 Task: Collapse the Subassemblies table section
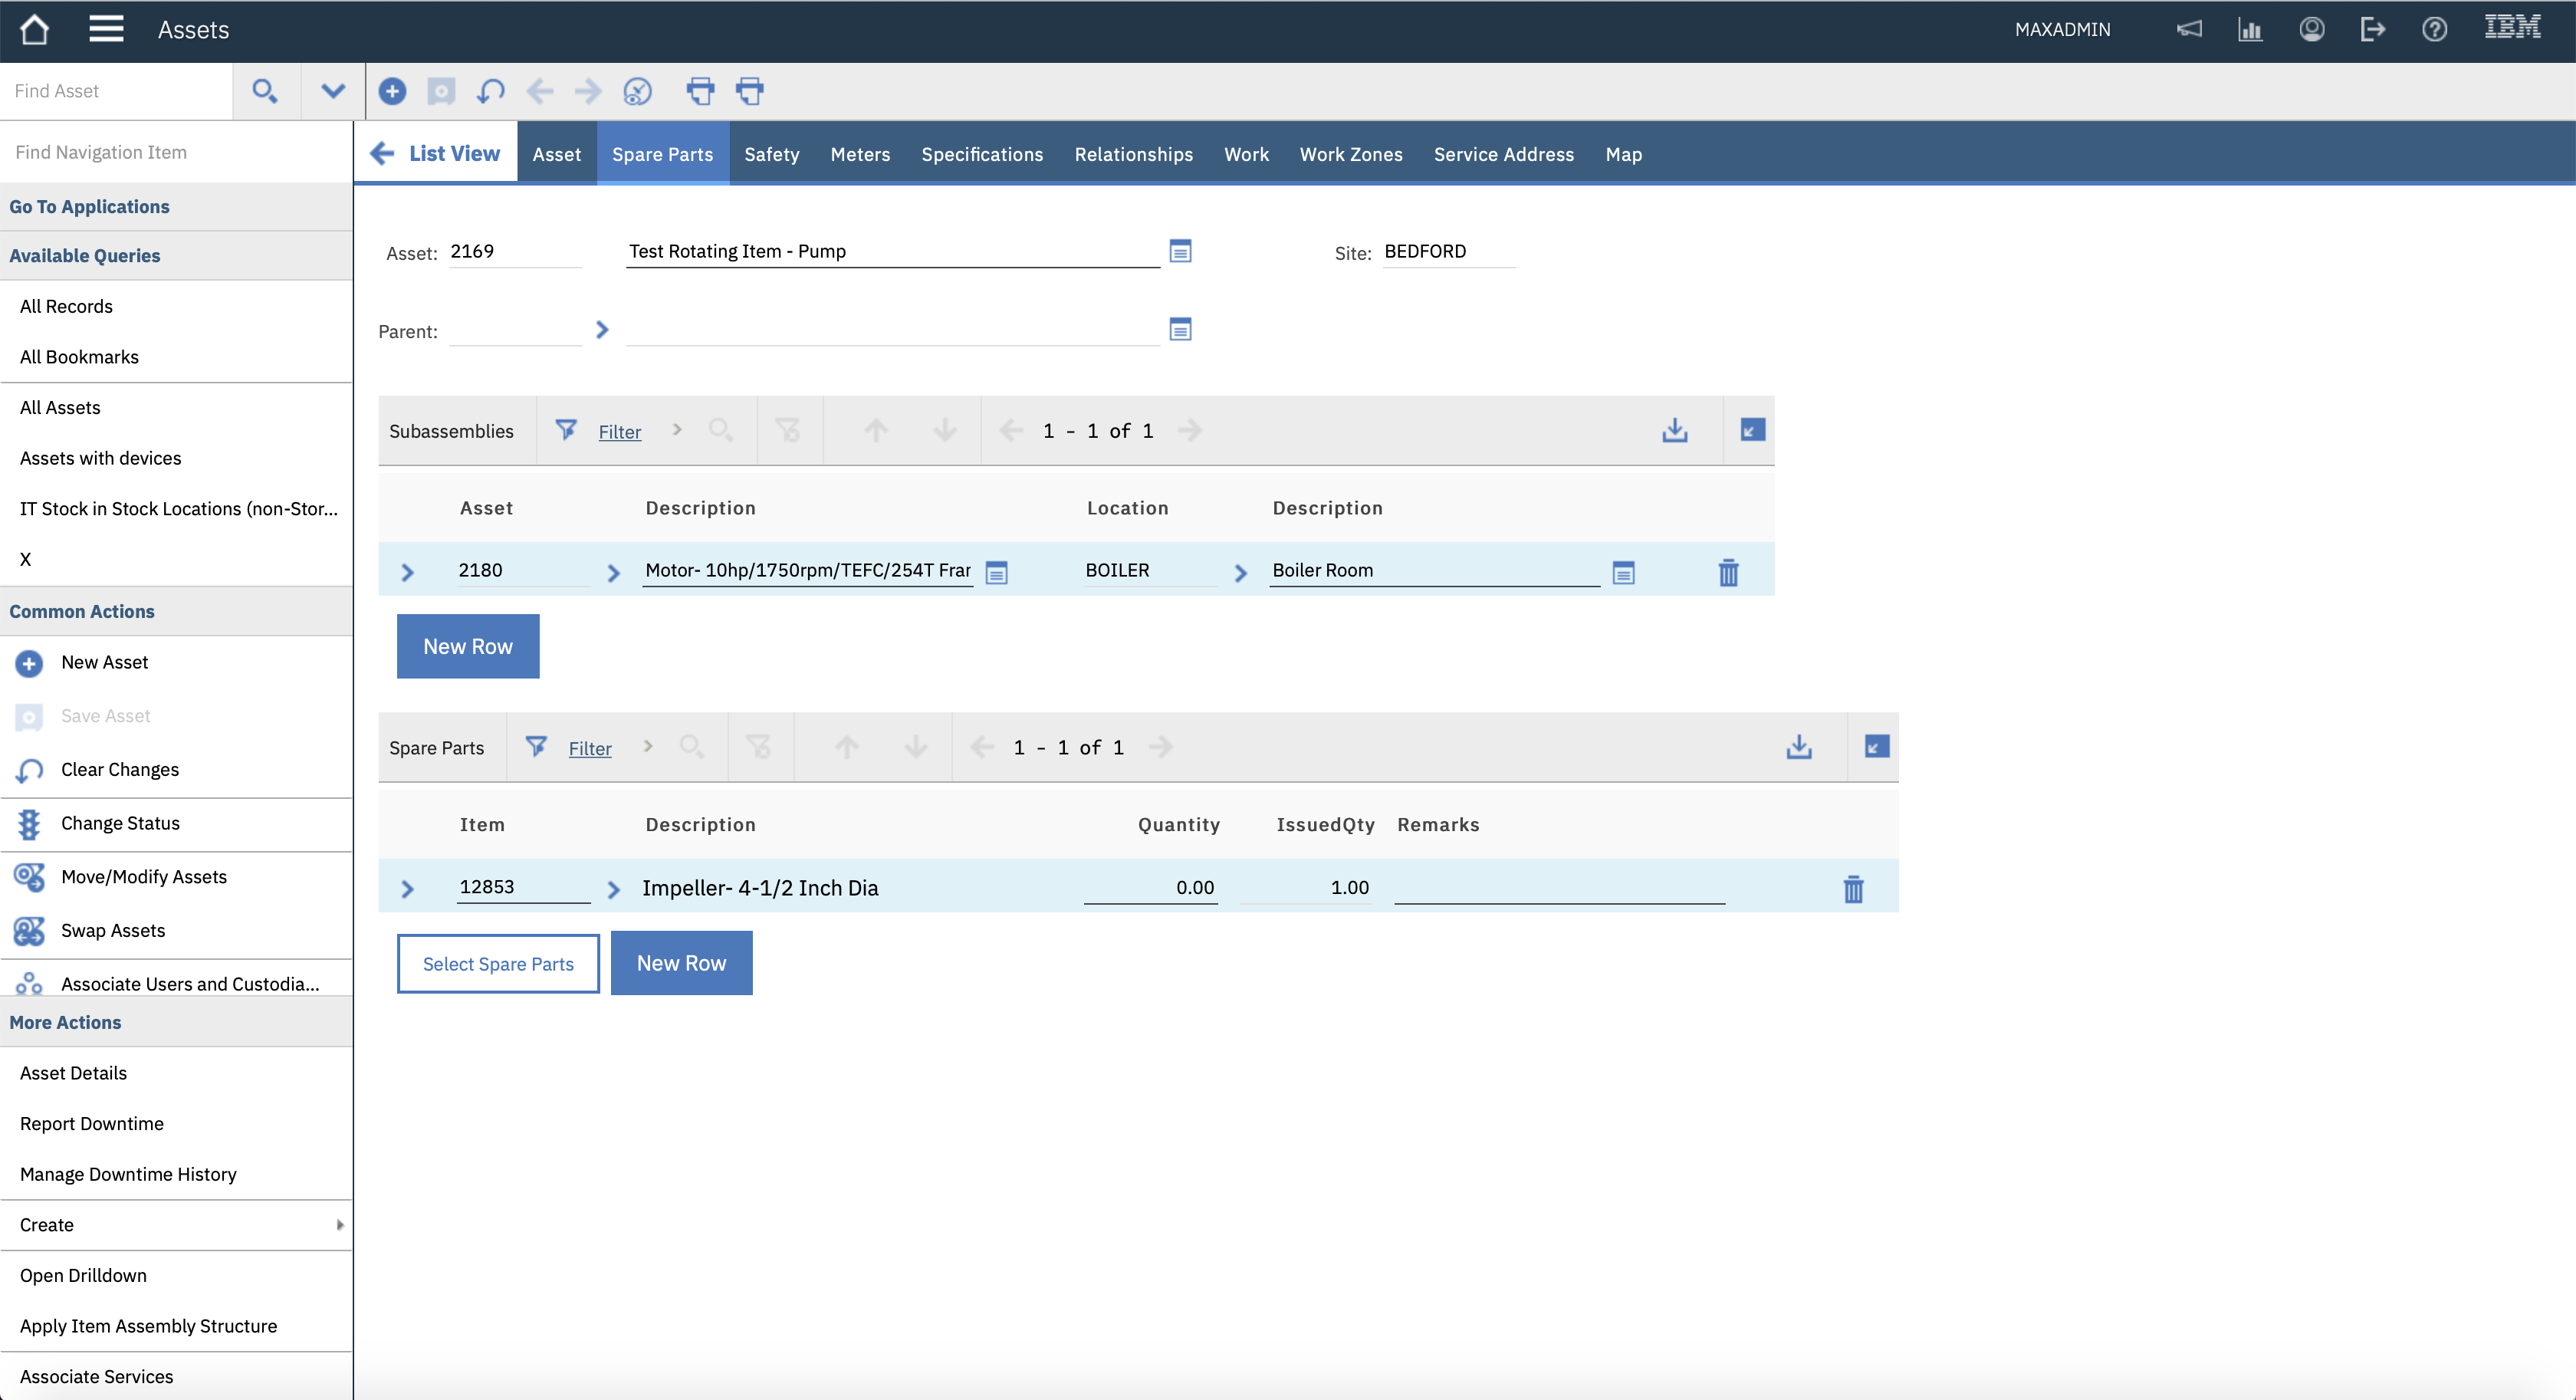point(1752,431)
